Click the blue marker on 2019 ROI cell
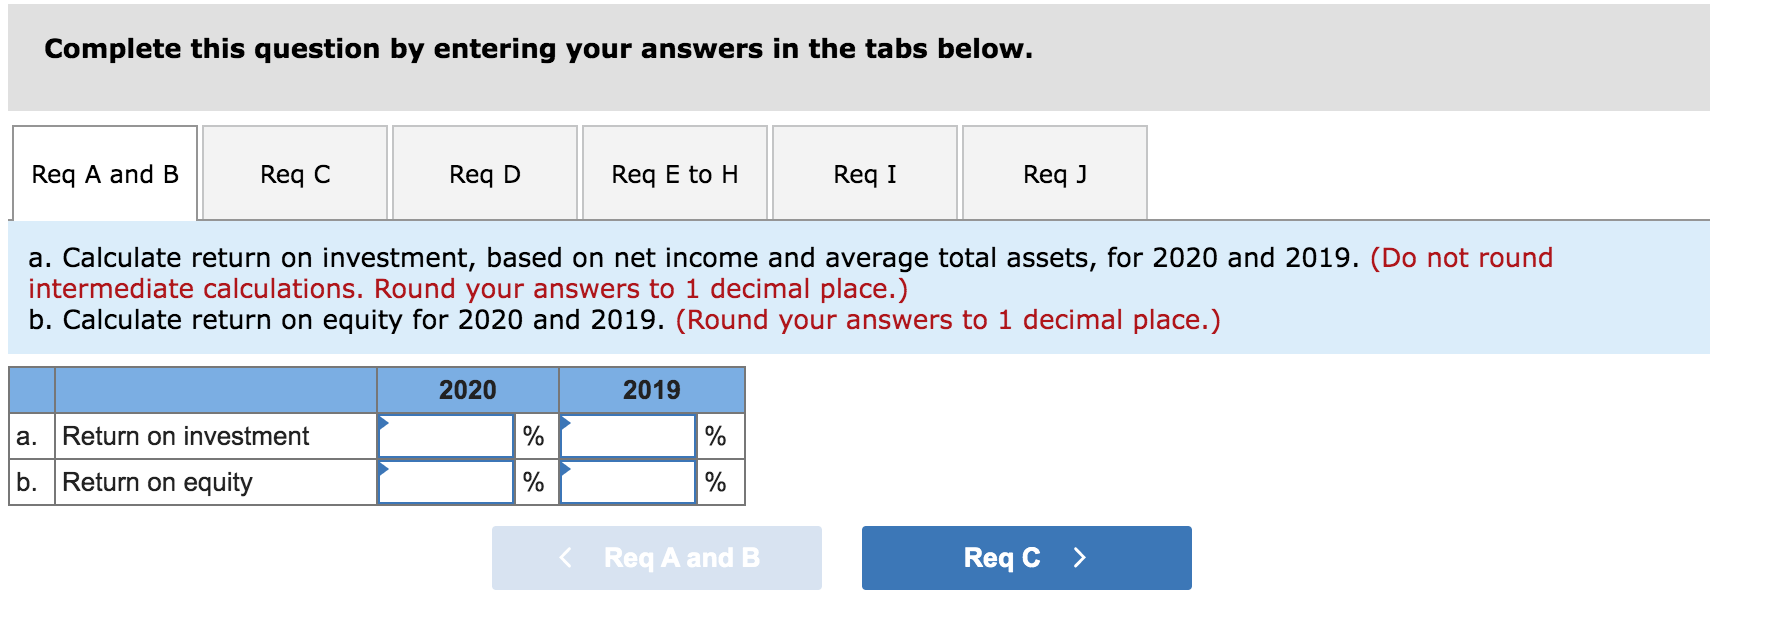Screen dimensions: 1774x638 click(x=565, y=424)
